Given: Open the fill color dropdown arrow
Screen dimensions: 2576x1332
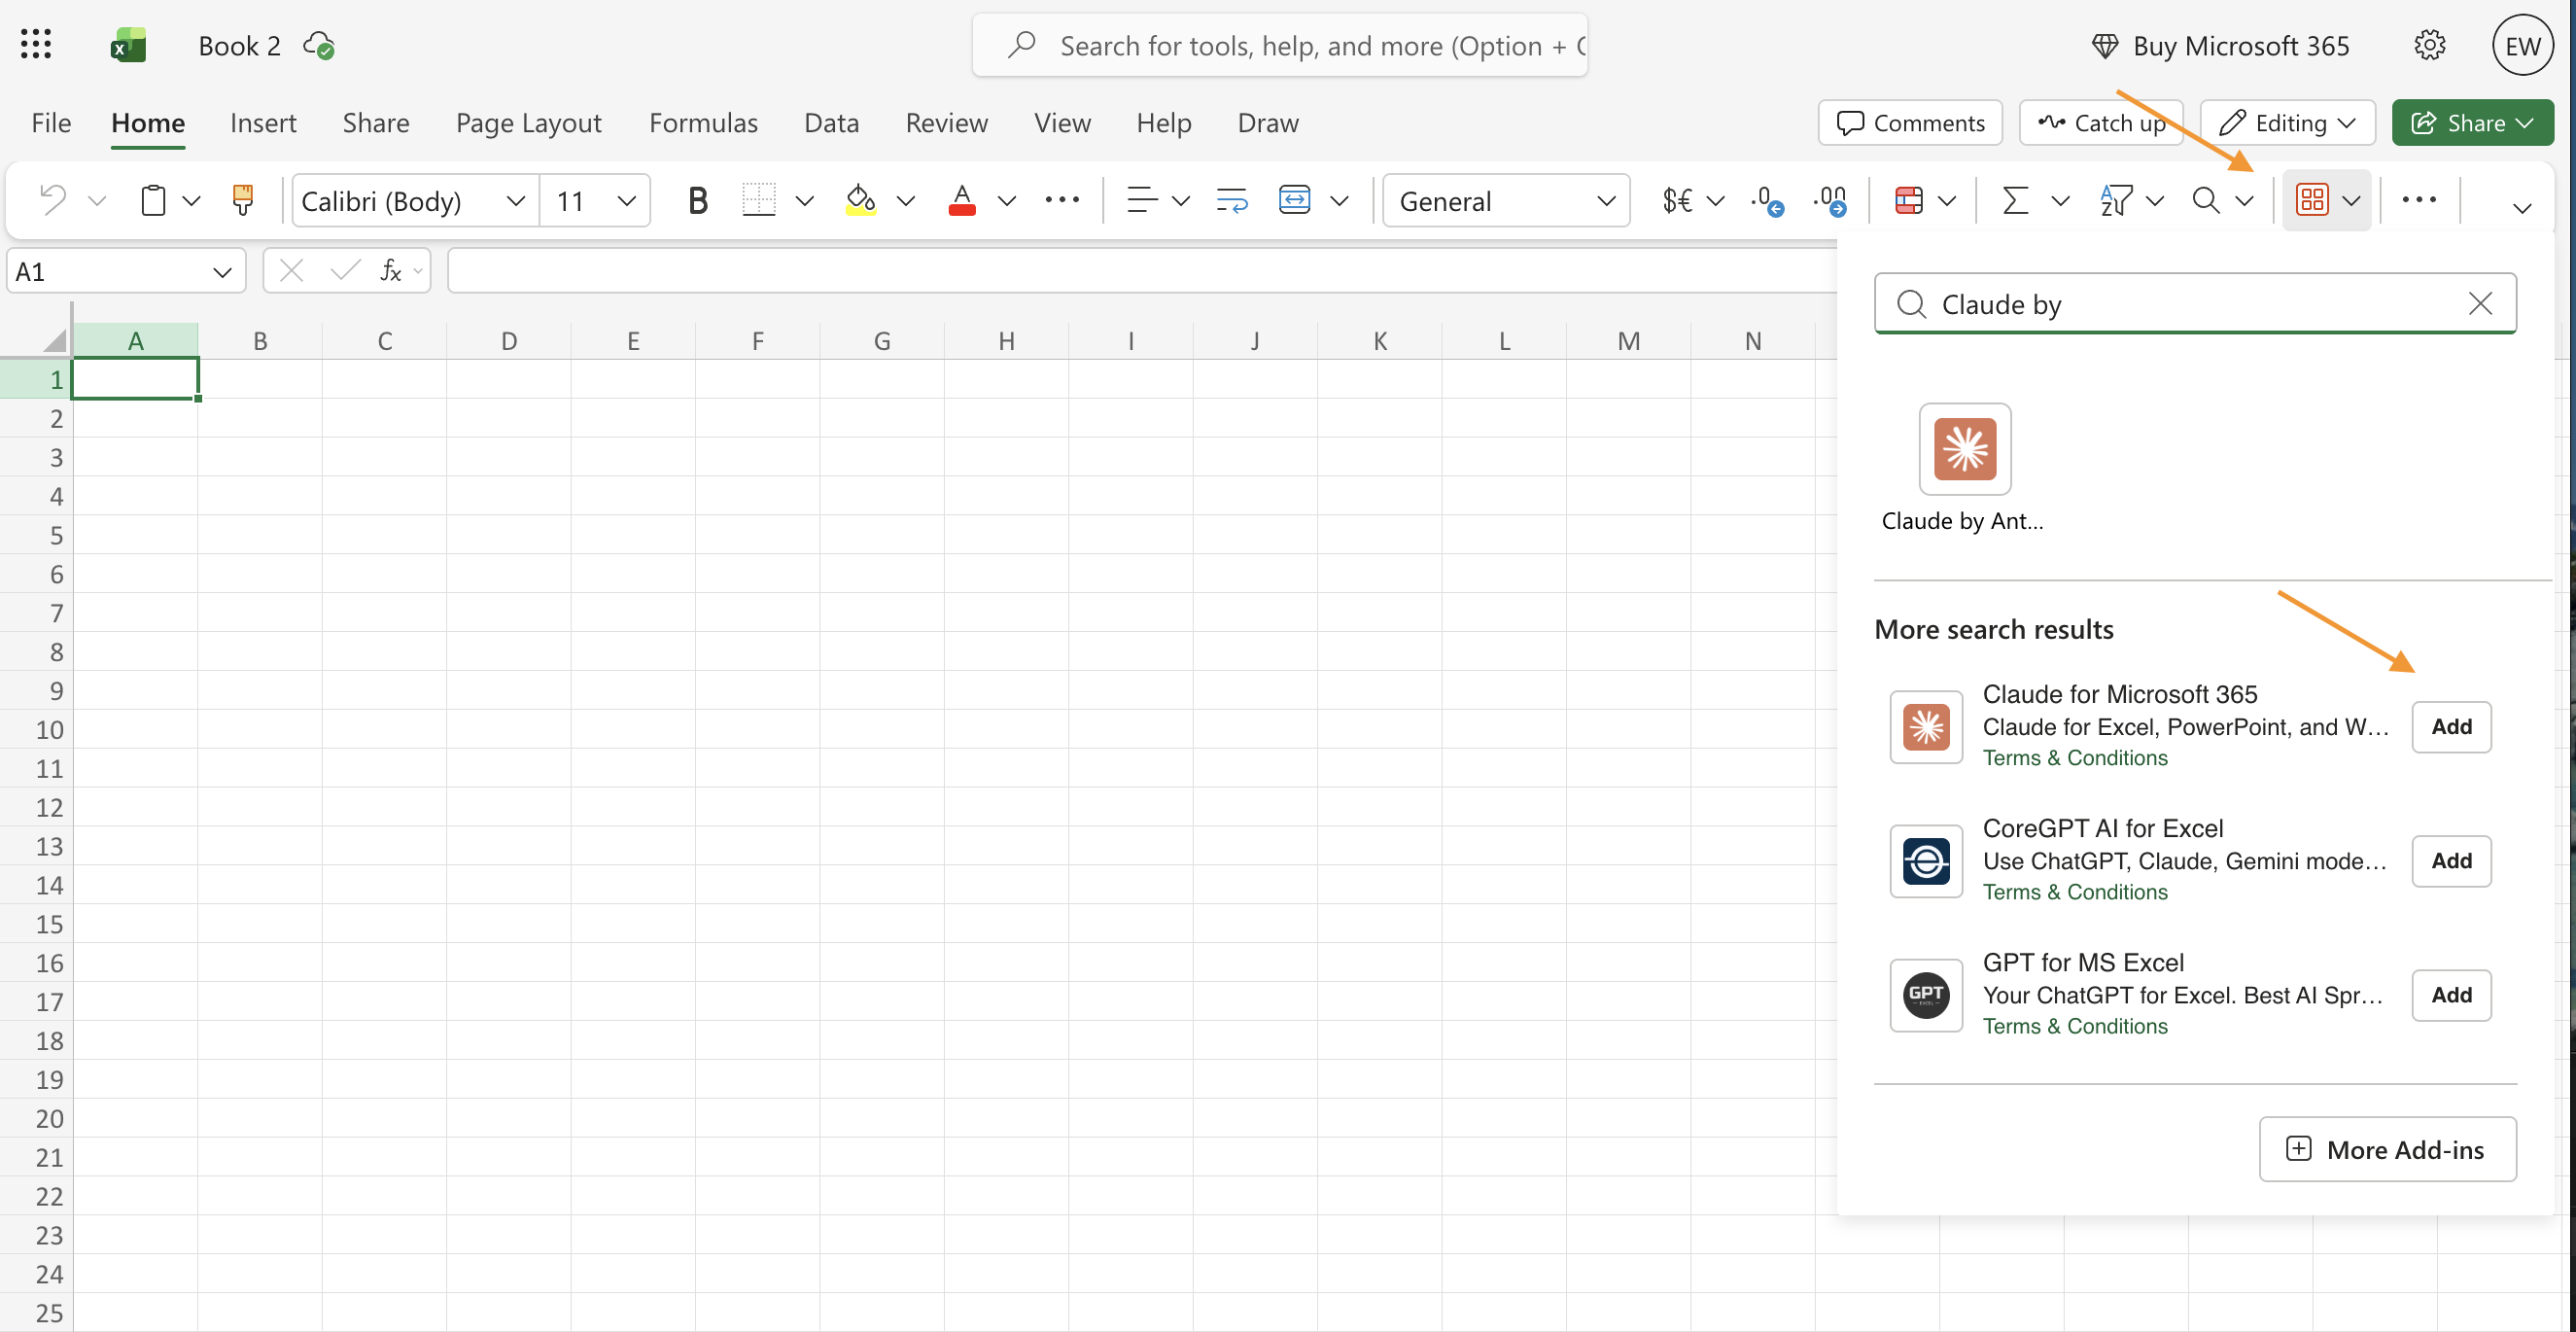Looking at the screenshot, I should (x=906, y=200).
